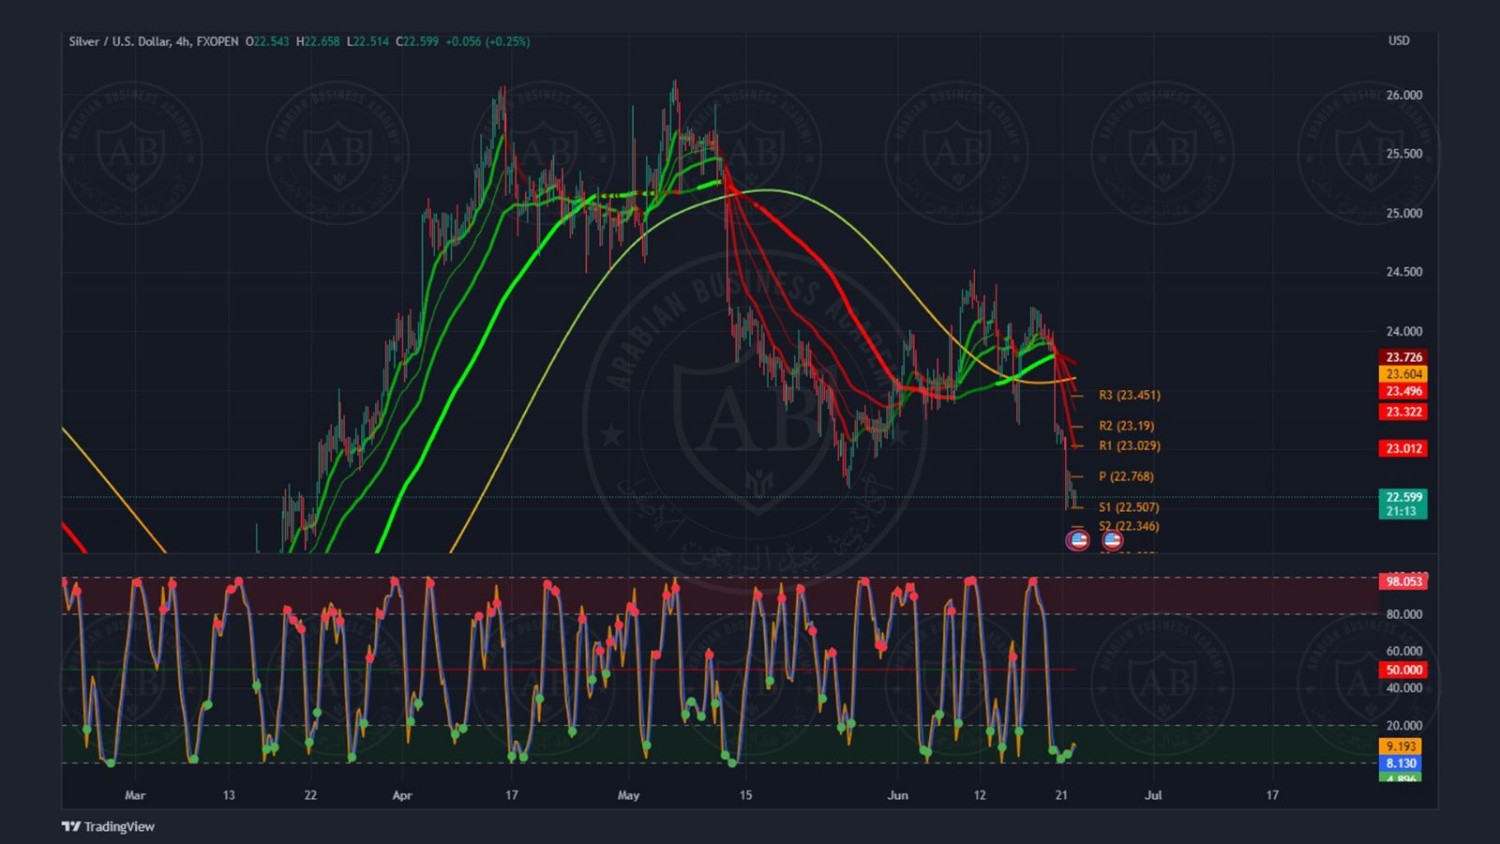Click the 21 date label on time axis
This screenshot has height=844, width=1500.
(x=1061, y=795)
